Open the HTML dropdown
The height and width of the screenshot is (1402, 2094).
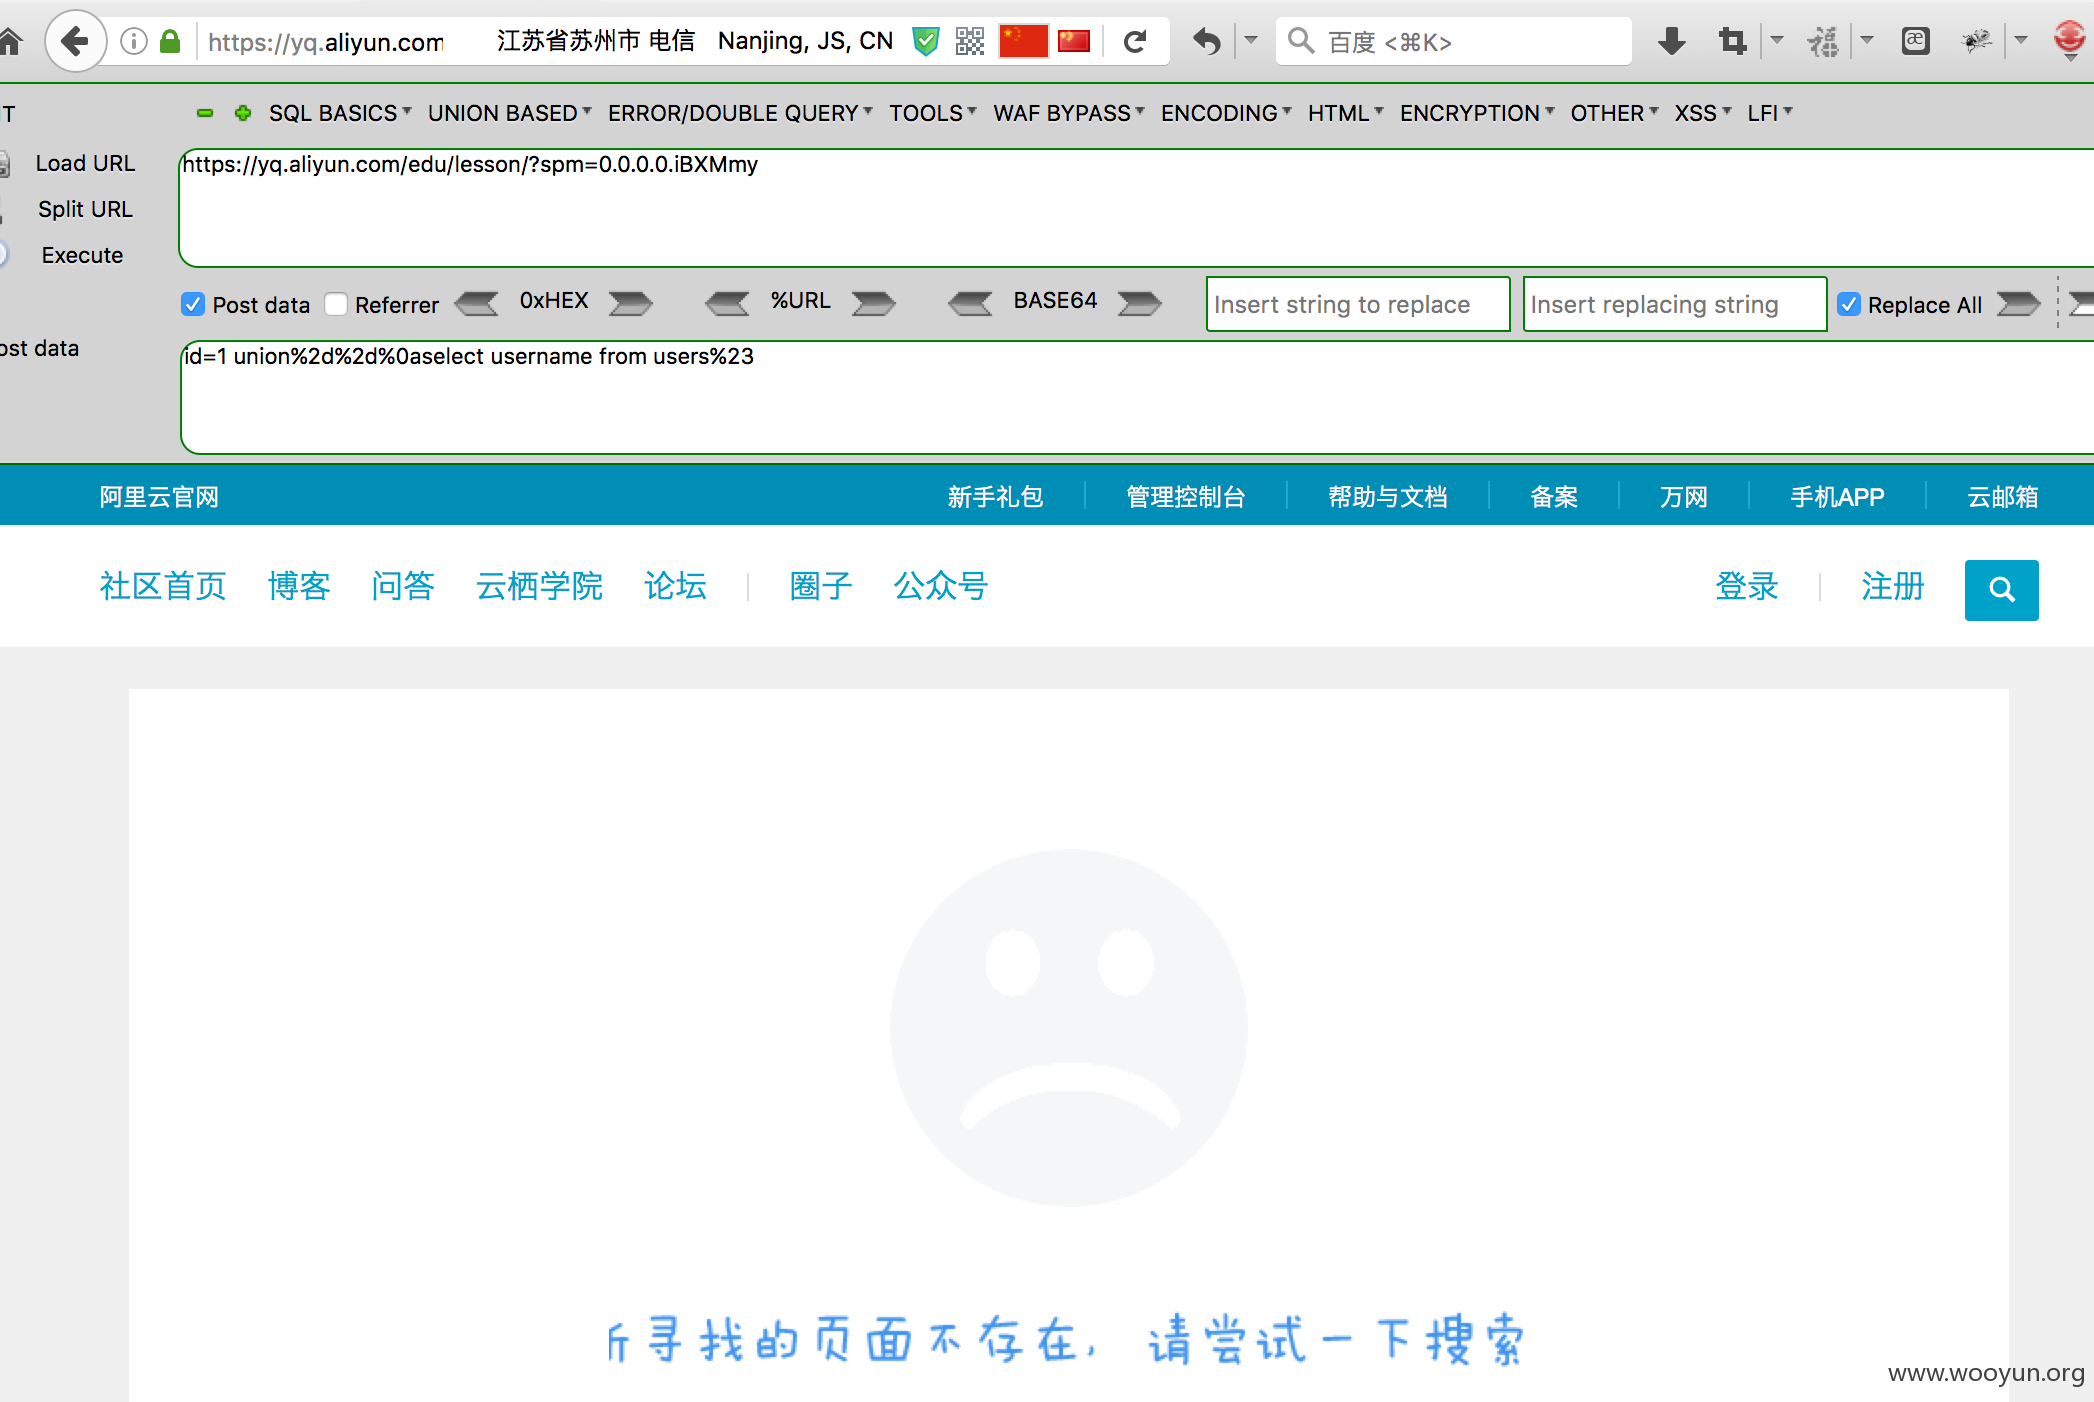tap(1346, 113)
